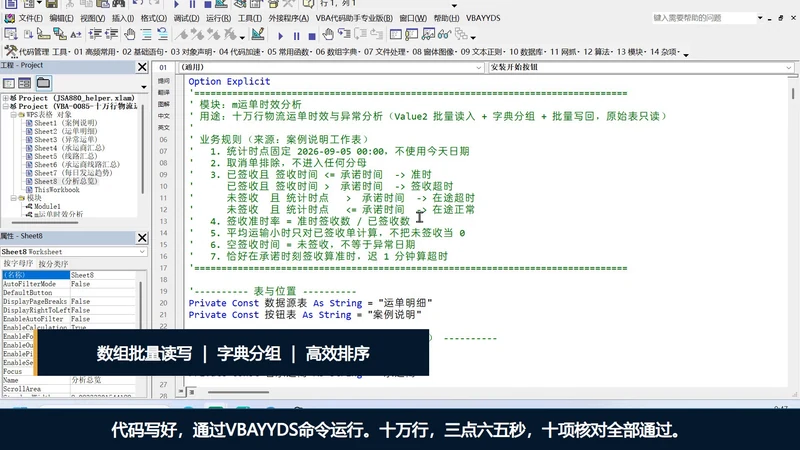Switch to Full Module View at code pane bottom
800x450 pixels.
191,392
